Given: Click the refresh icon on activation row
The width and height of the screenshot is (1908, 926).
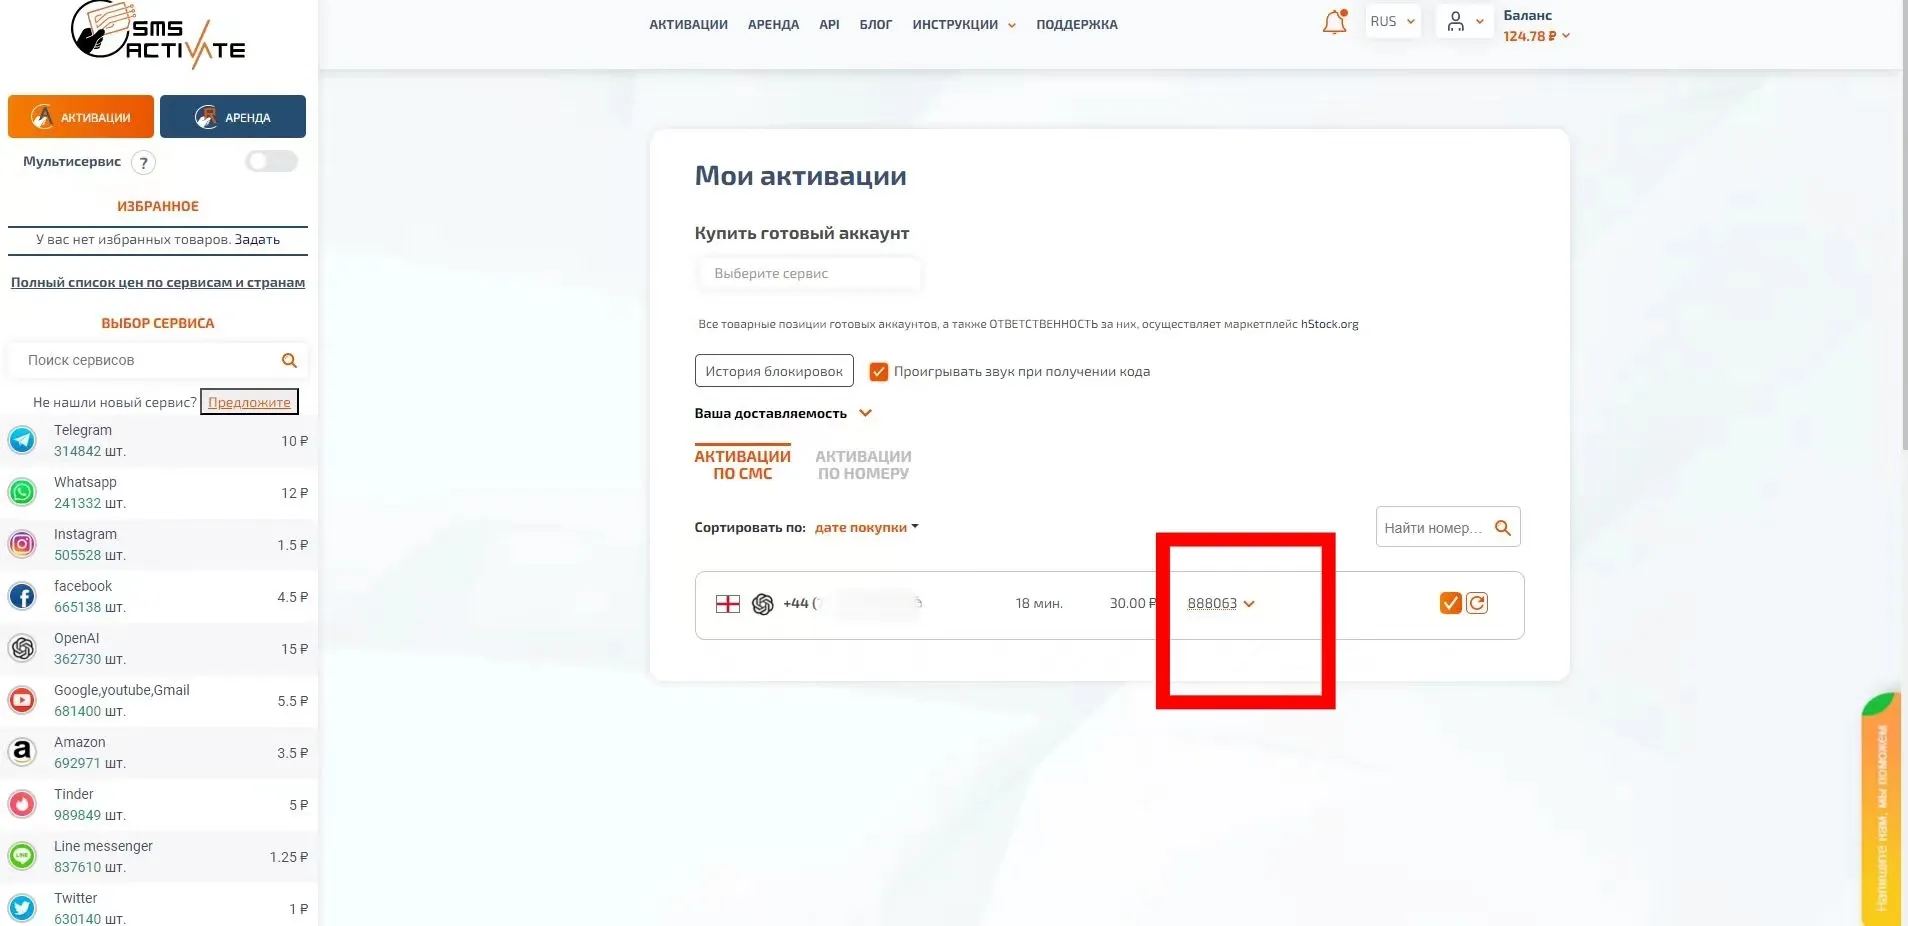Looking at the screenshot, I should 1477,603.
